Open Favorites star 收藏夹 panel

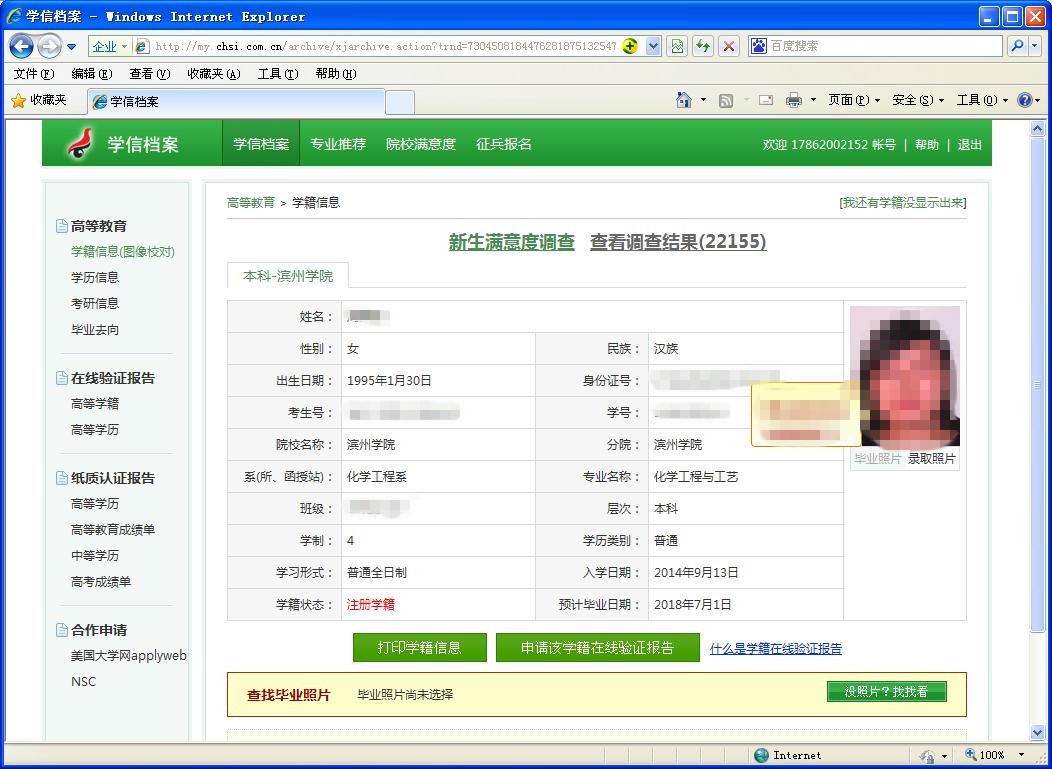coord(38,100)
